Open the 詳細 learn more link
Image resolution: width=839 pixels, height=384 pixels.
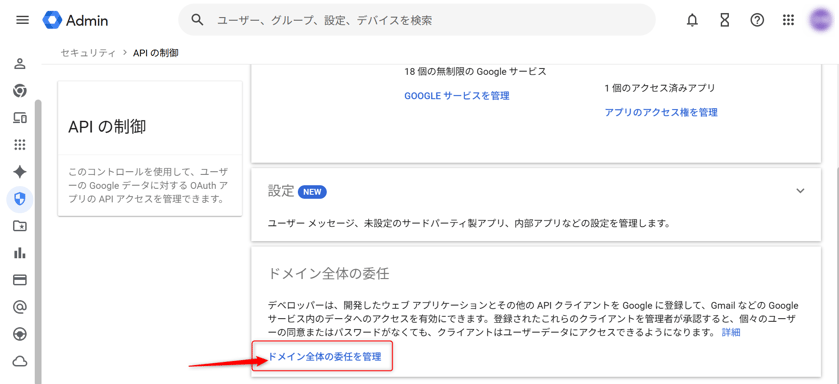731,333
